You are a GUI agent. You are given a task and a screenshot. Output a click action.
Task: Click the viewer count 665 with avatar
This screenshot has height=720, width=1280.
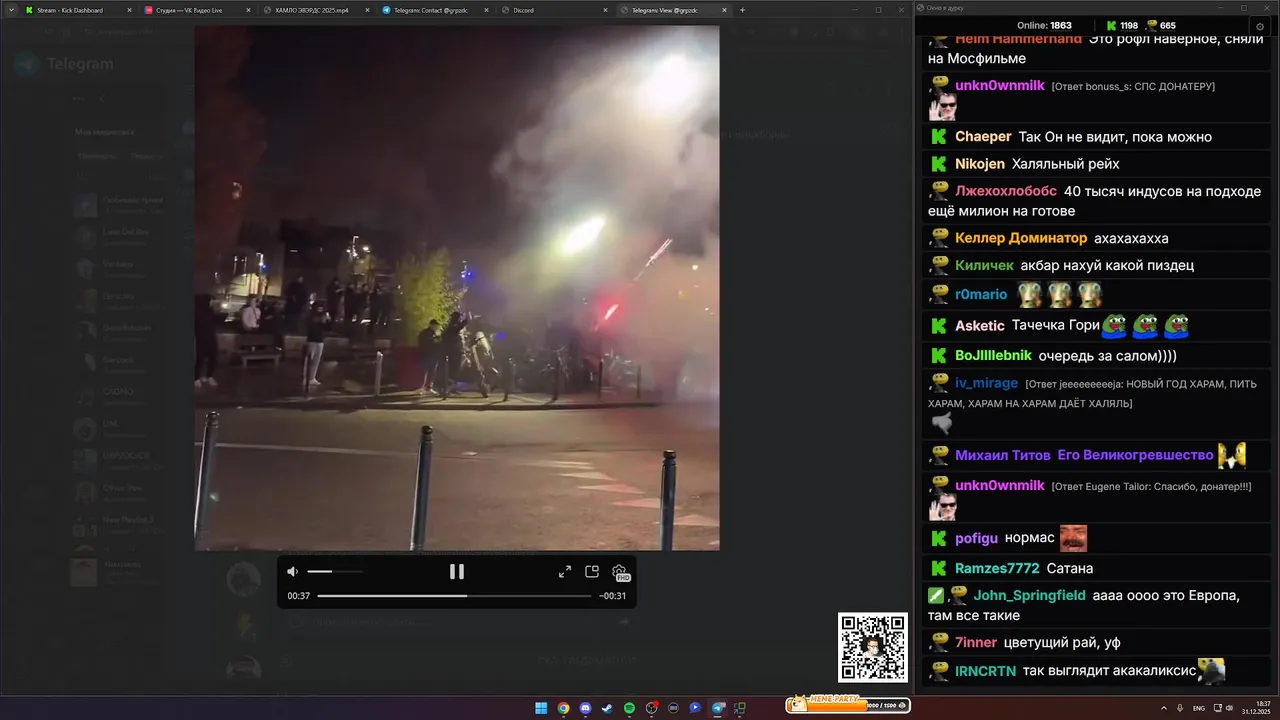click(1160, 25)
